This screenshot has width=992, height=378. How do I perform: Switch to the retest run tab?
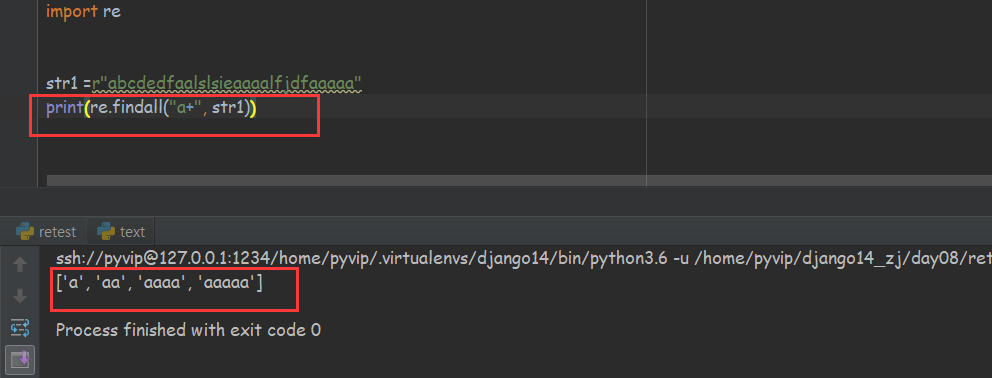click(x=46, y=232)
